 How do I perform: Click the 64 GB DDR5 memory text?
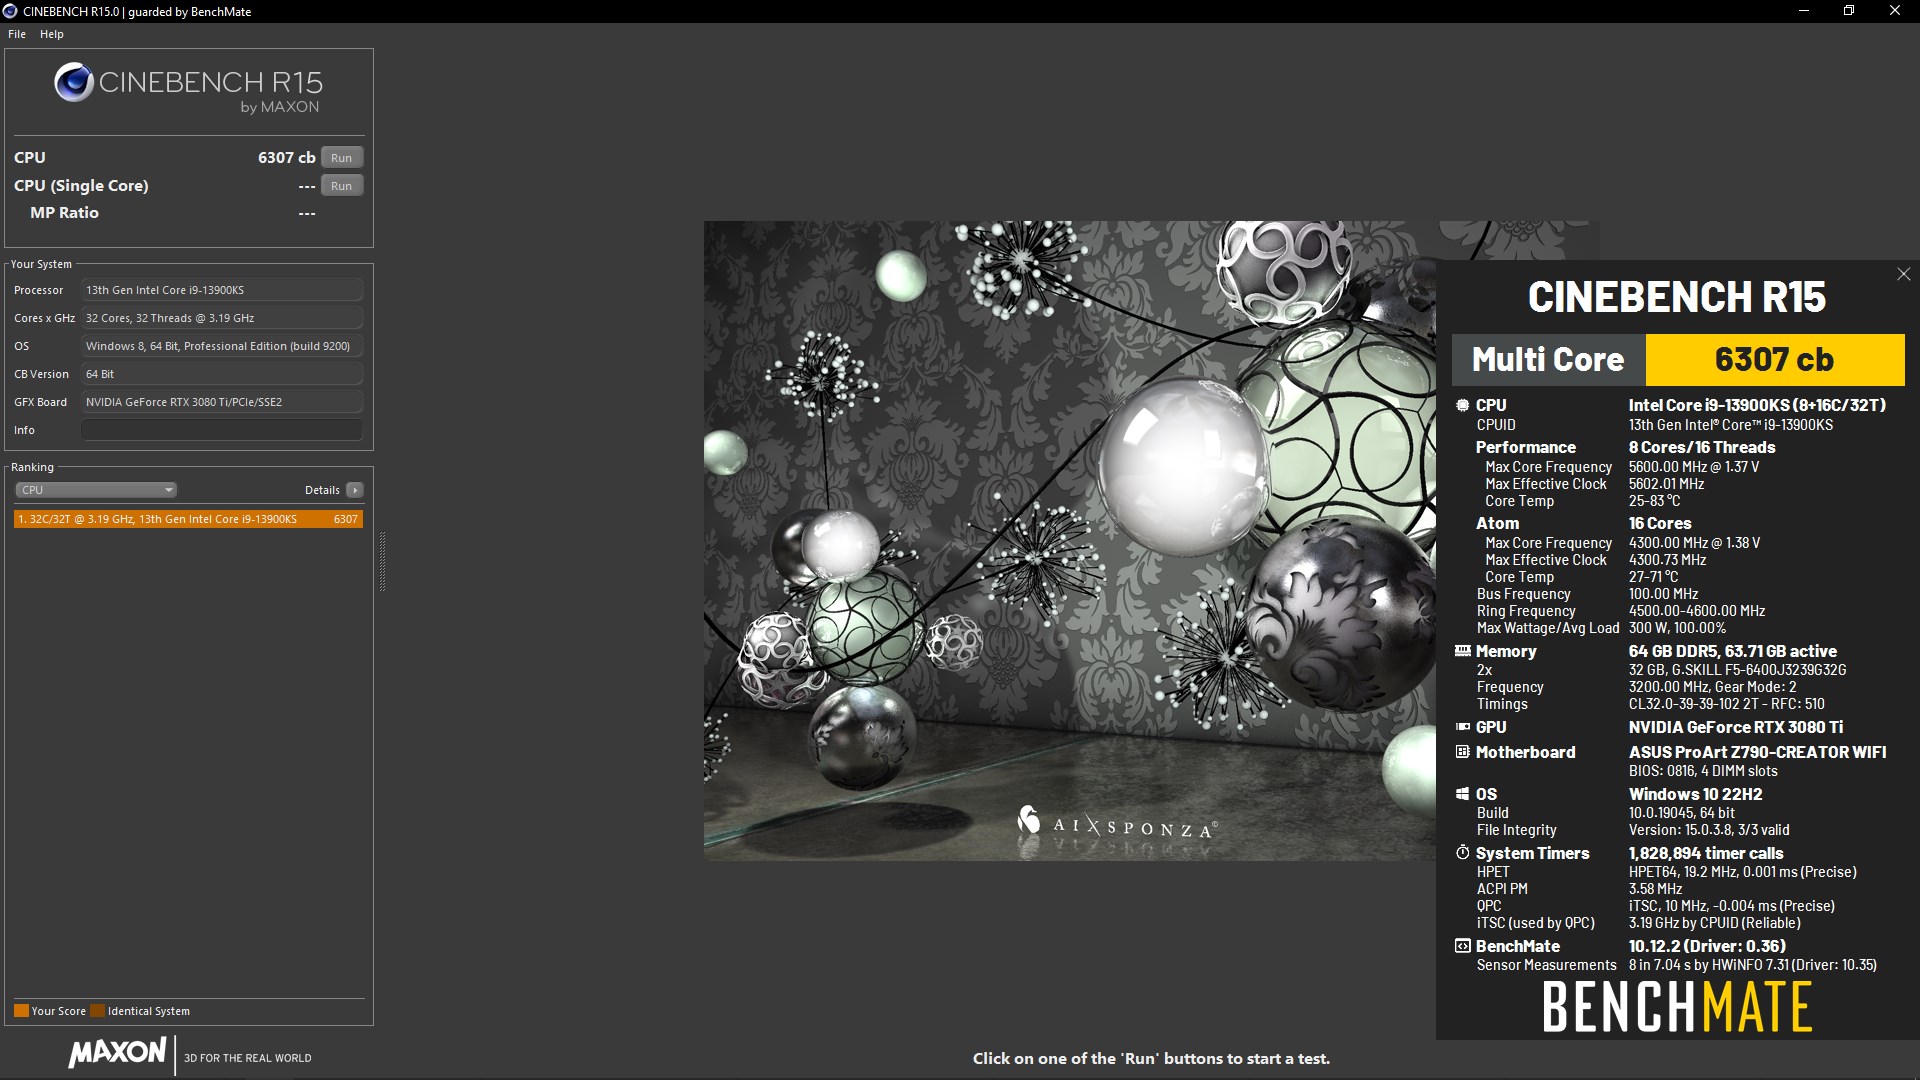(x=1732, y=651)
